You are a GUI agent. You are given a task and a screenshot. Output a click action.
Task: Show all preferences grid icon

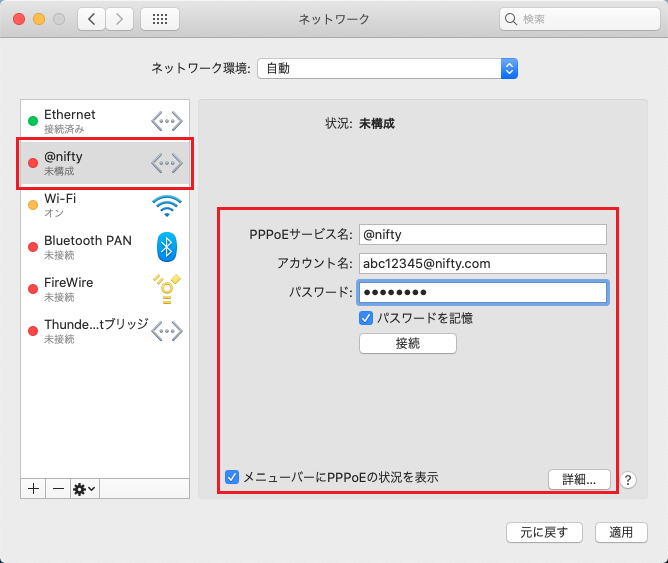tap(160, 19)
